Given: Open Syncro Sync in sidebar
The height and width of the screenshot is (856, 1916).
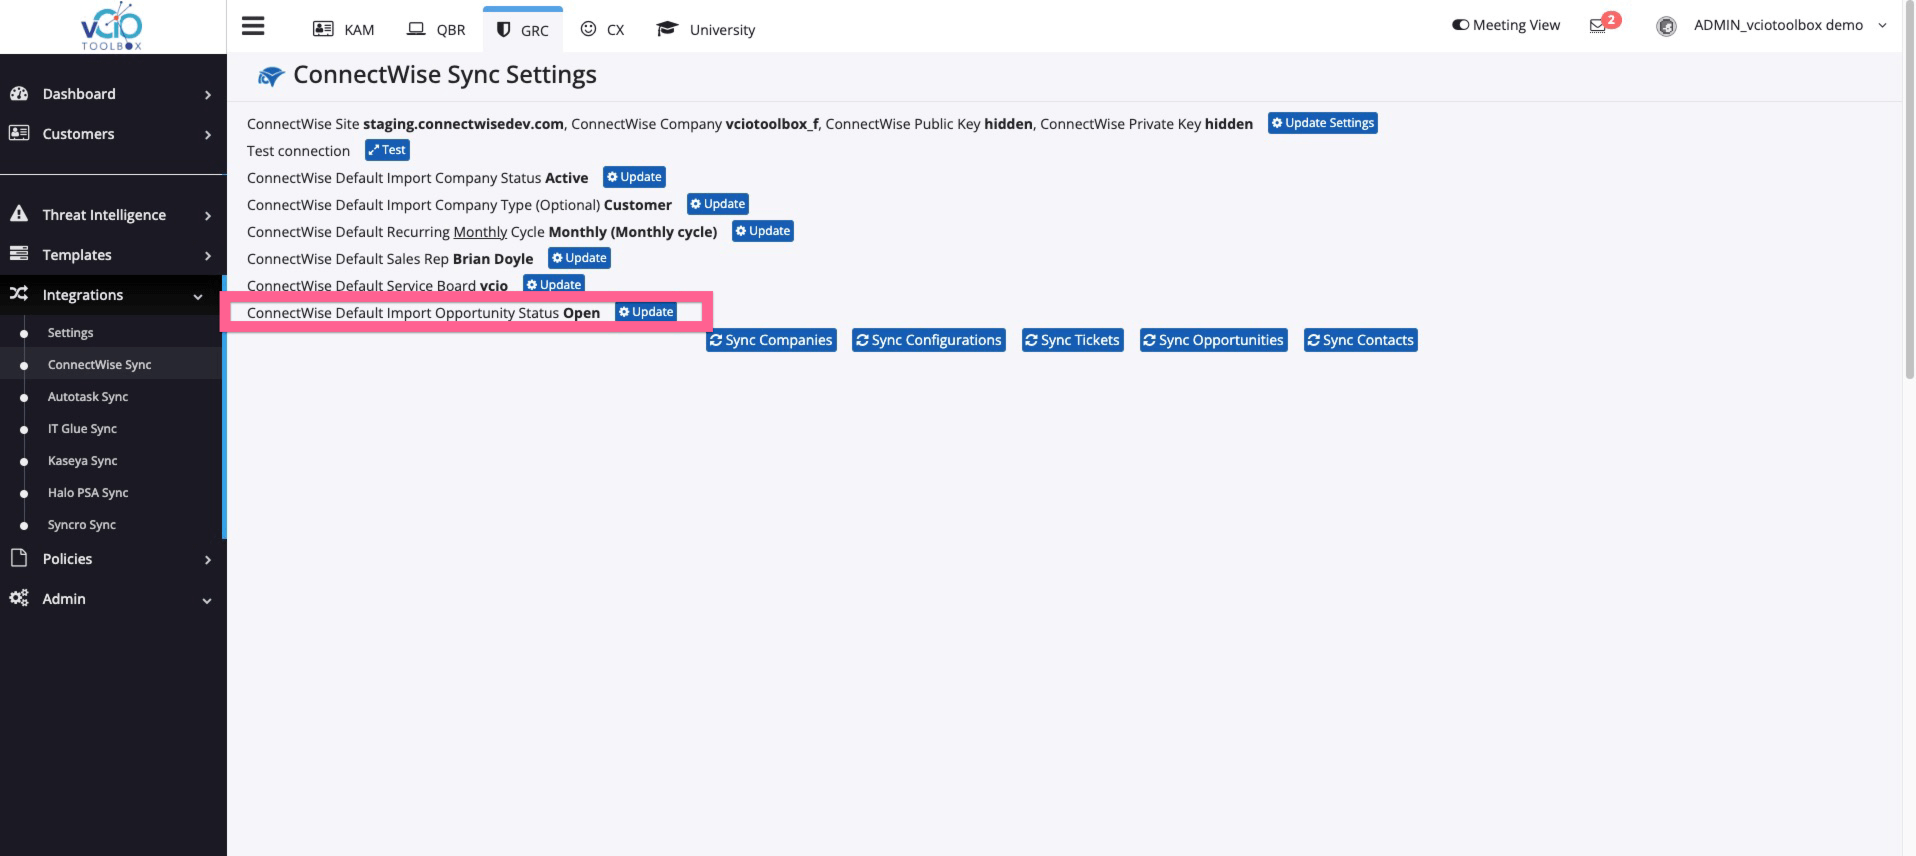Looking at the screenshot, I should pos(82,525).
